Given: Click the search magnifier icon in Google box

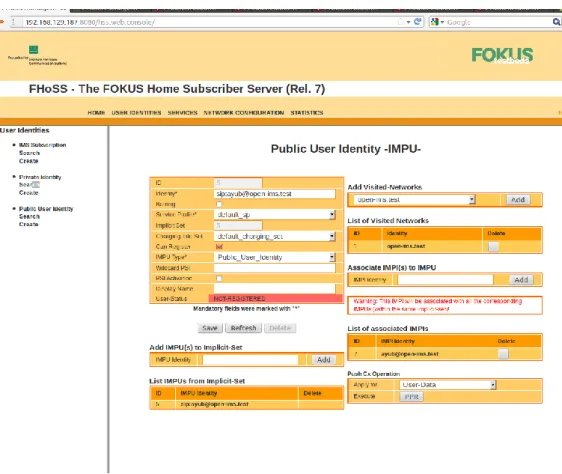Looking at the screenshot, I should tap(556, 22).
